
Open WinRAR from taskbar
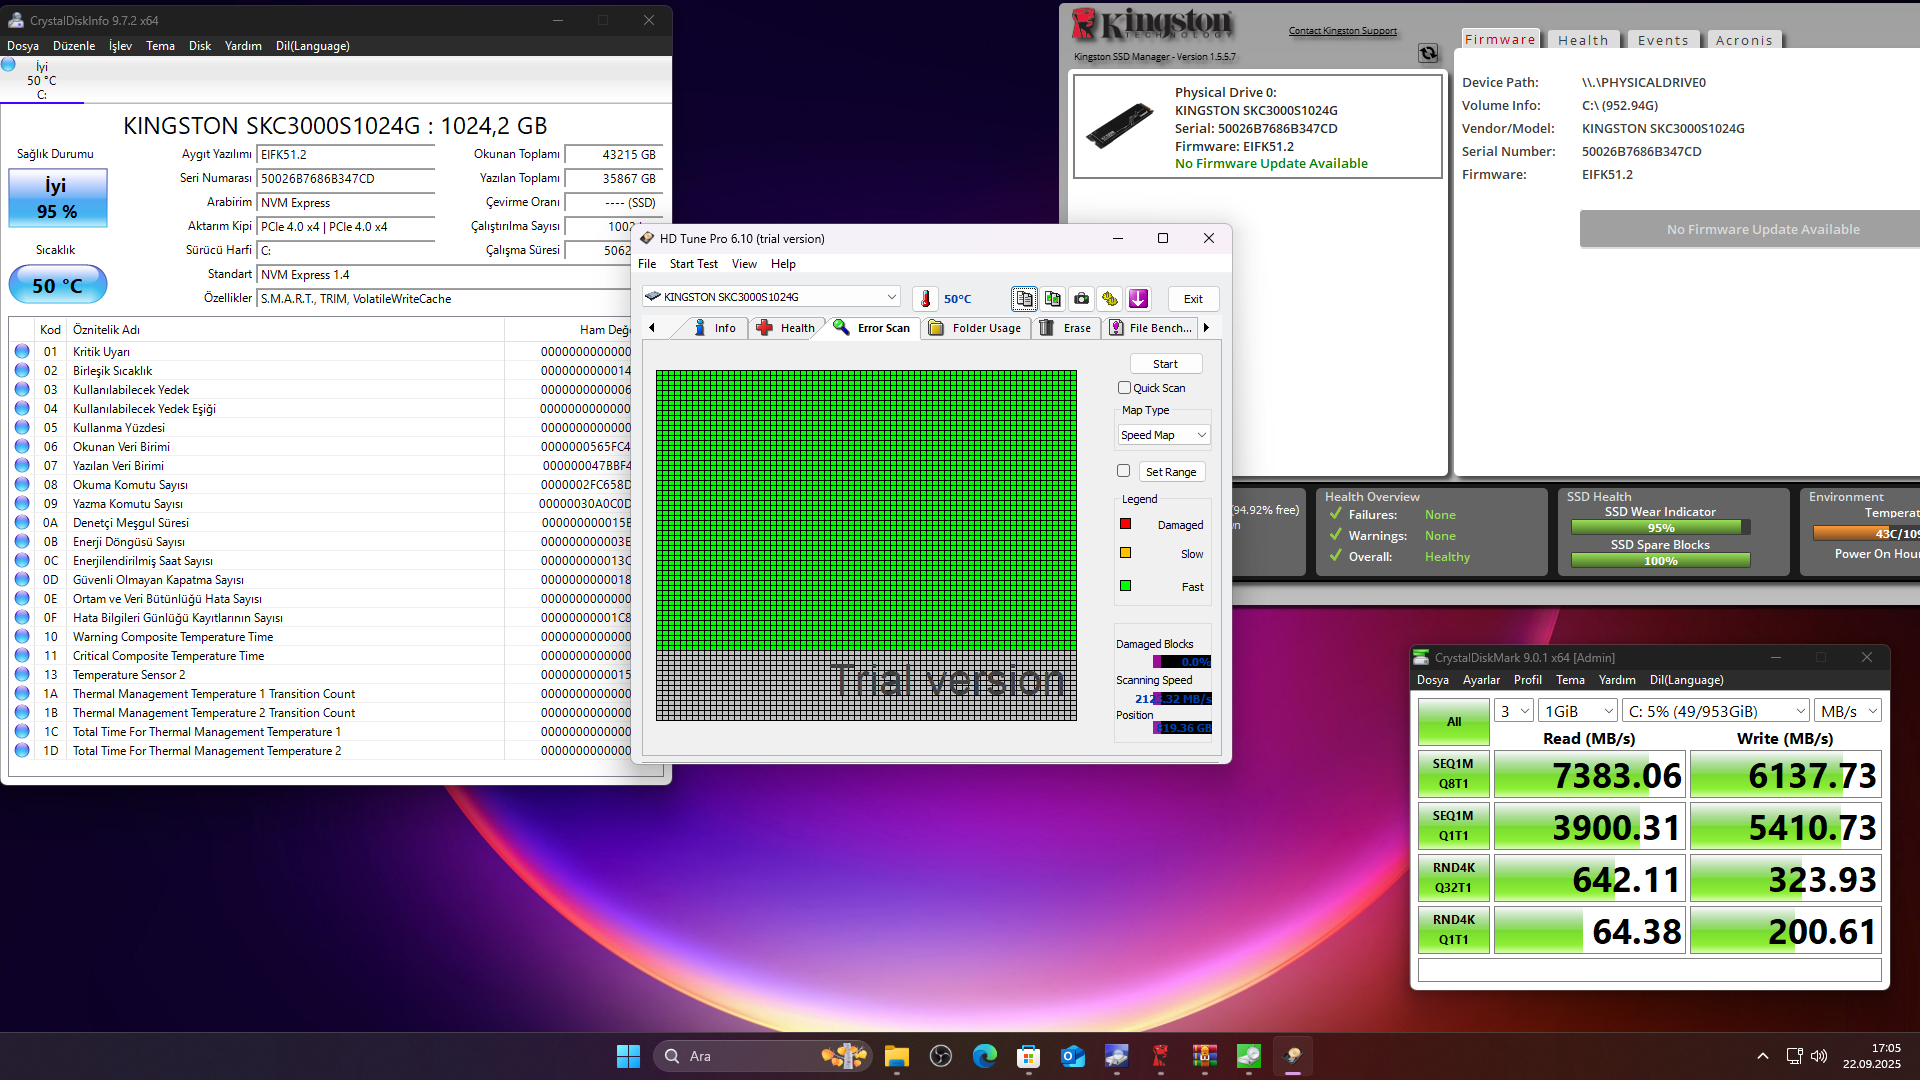(1204, 1056)
